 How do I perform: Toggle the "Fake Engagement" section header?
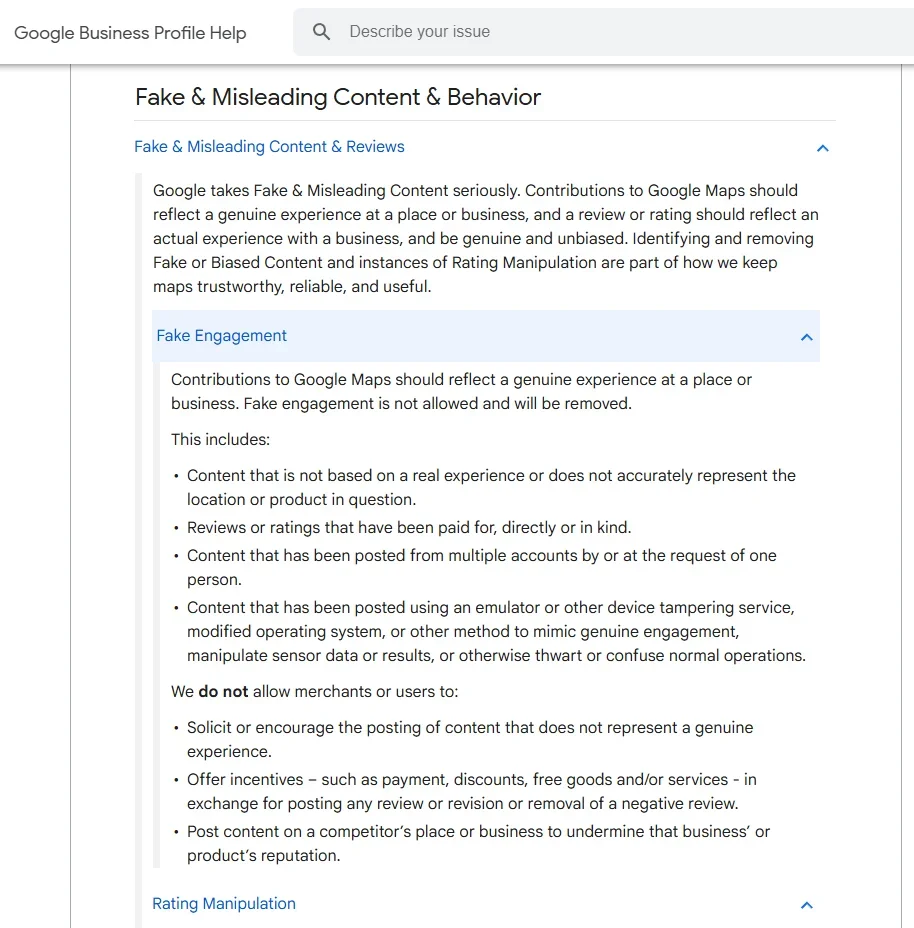(x=222, y=336)
